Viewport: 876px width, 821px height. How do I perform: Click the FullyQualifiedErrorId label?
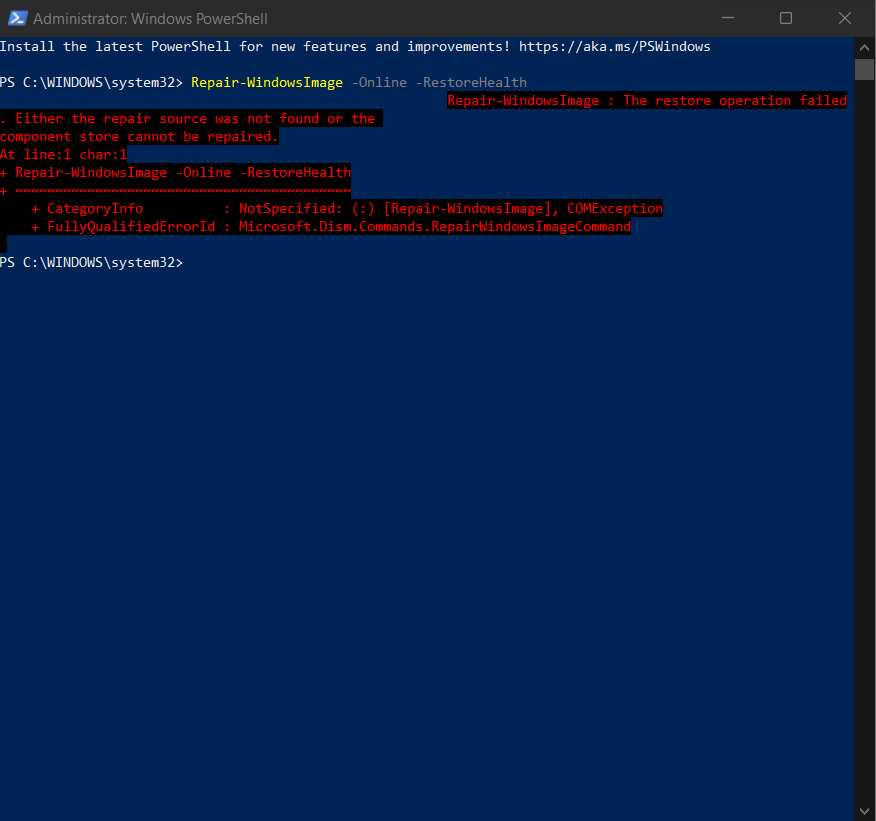point(131,226)
